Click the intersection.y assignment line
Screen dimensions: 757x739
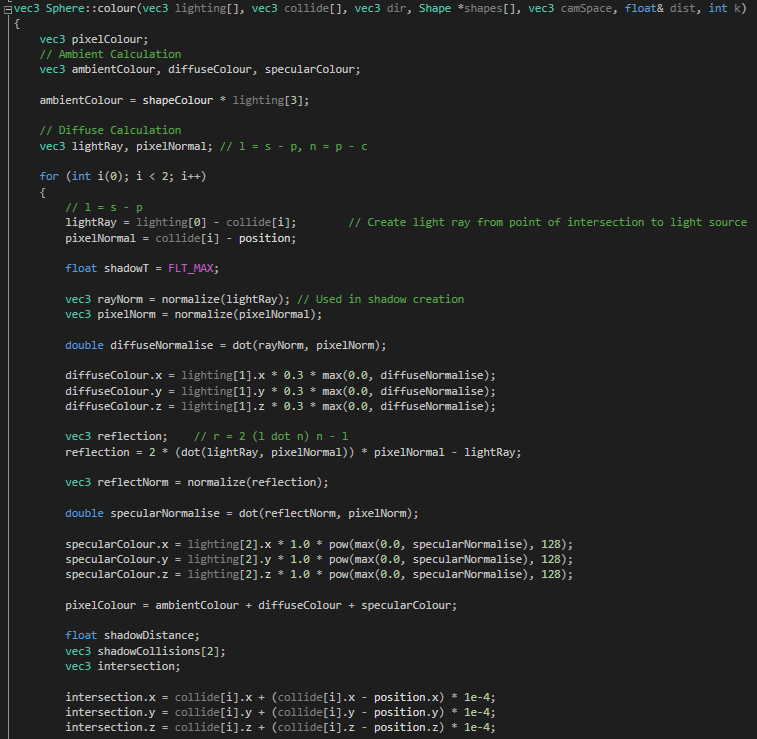(280, 712)
